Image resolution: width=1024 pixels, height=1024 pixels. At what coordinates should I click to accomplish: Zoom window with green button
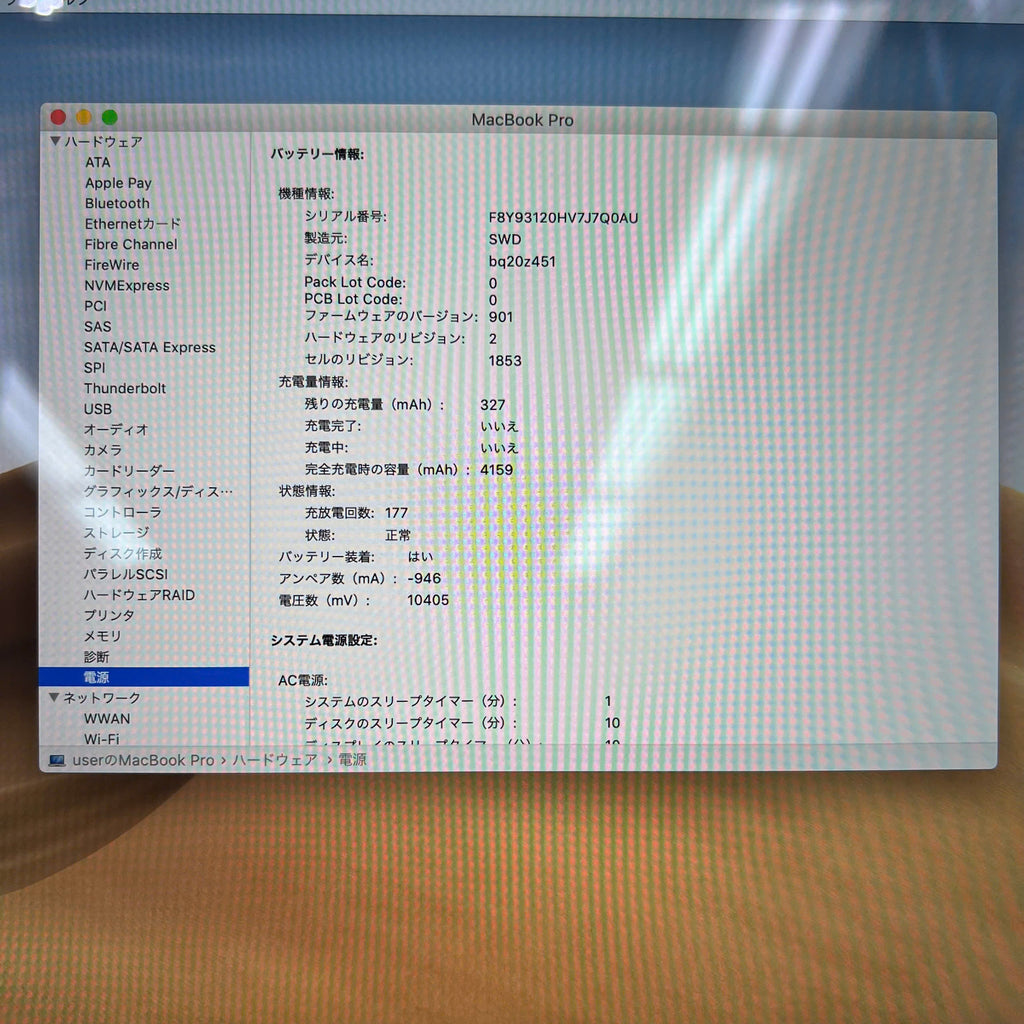tap(110, 117)
